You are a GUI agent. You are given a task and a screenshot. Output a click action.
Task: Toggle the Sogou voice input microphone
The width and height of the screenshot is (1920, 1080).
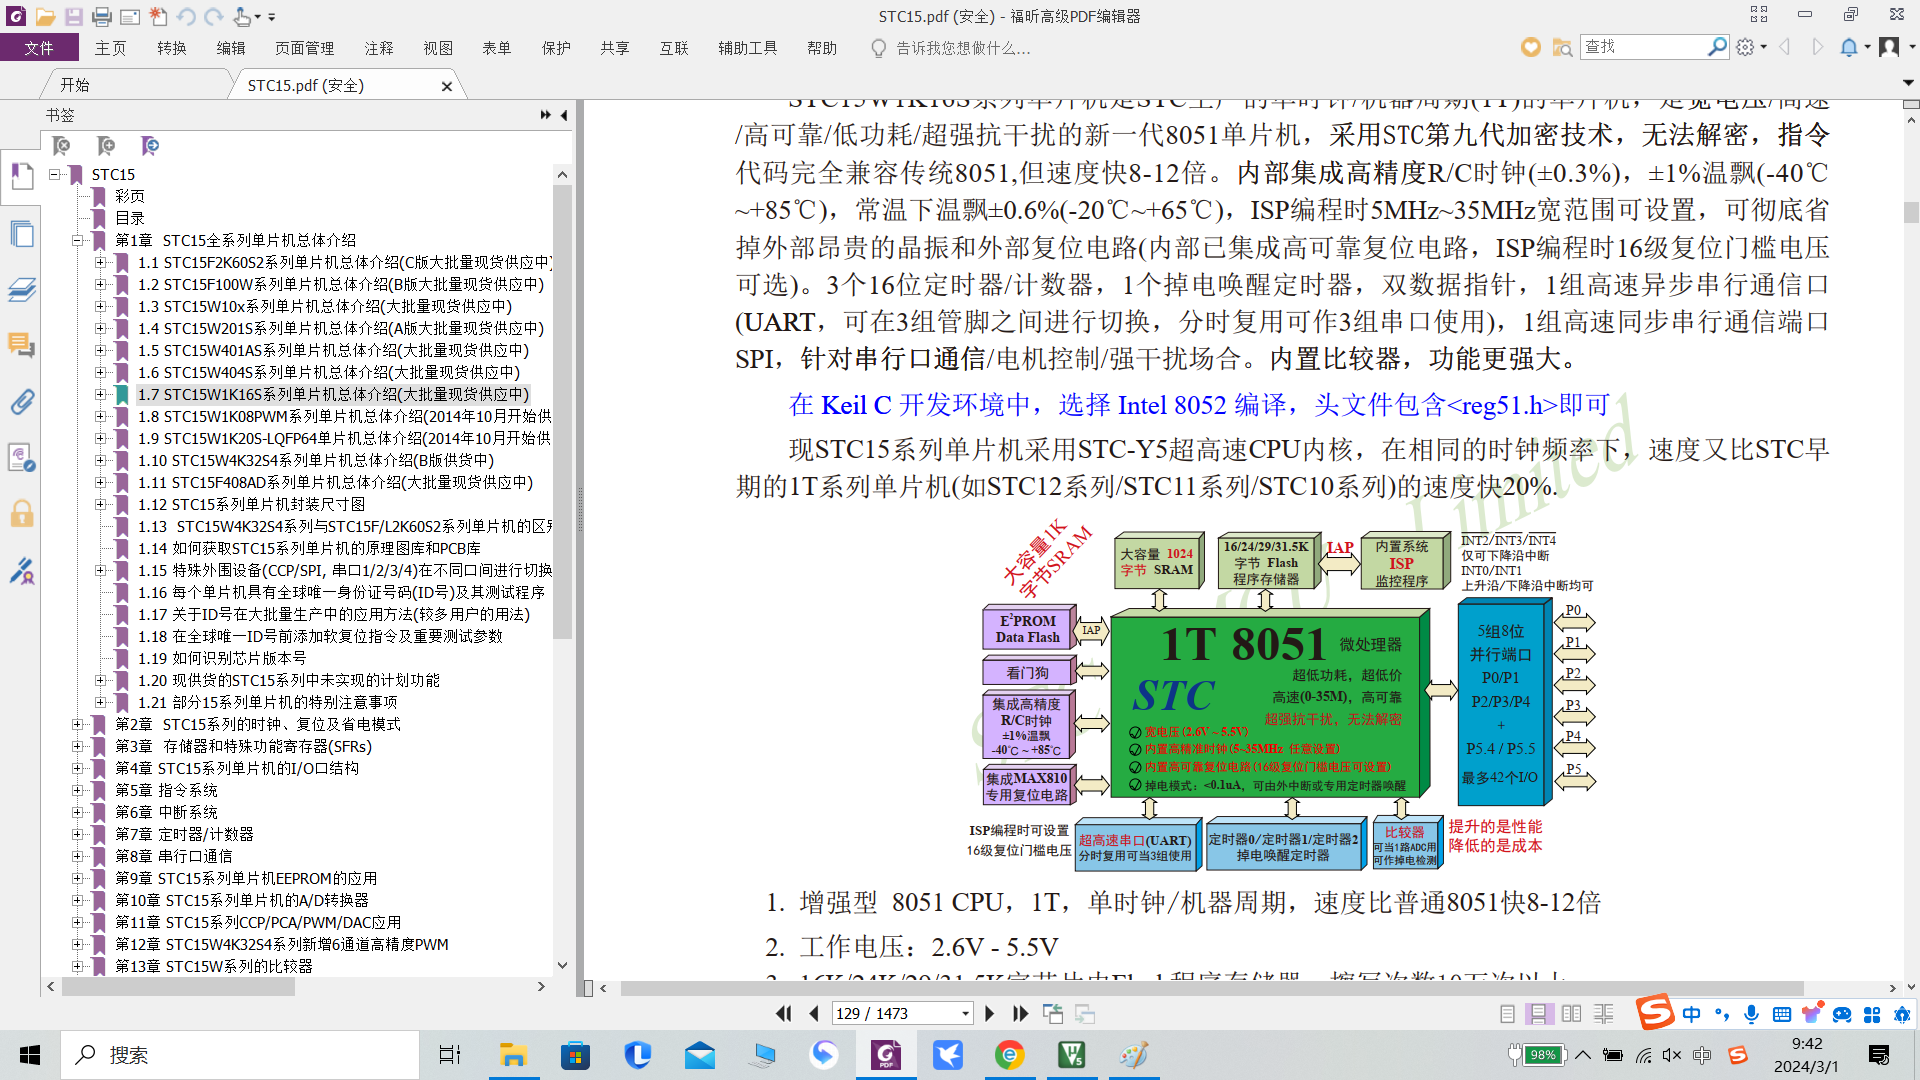click(x=1751, y=1014)
